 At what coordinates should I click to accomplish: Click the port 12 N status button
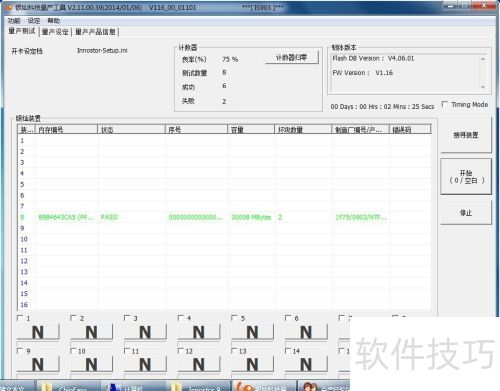click(x=199, y=364)
